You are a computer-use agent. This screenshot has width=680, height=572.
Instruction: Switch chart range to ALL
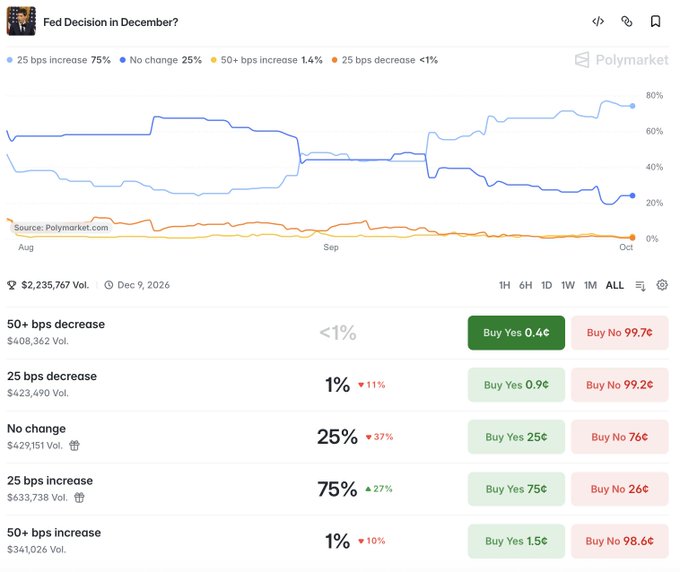[x=615, y=285]
